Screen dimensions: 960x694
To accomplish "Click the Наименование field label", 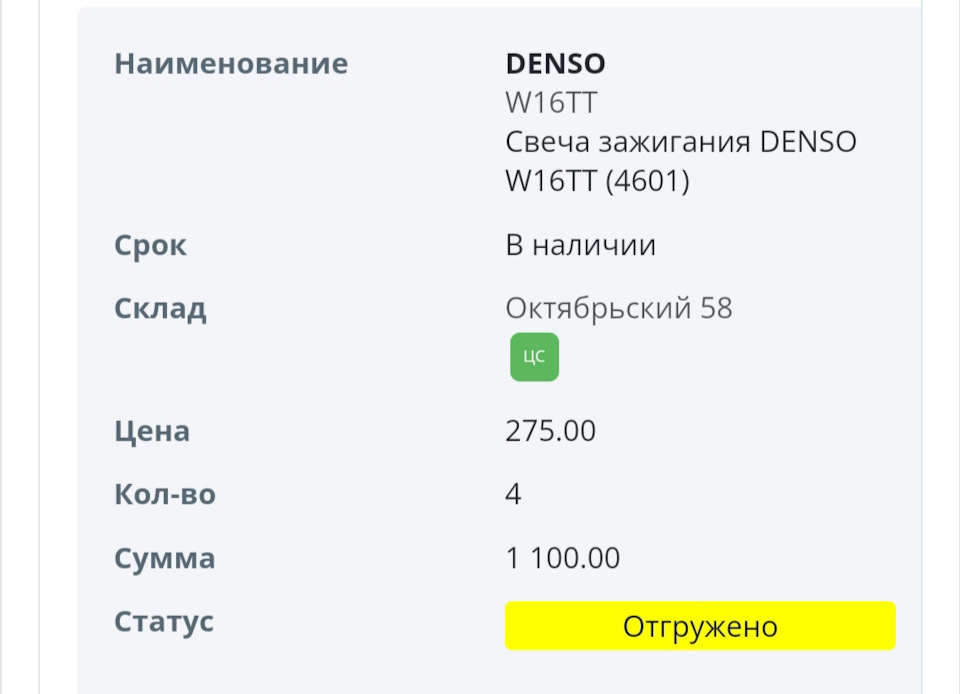I will pos(231,64).
